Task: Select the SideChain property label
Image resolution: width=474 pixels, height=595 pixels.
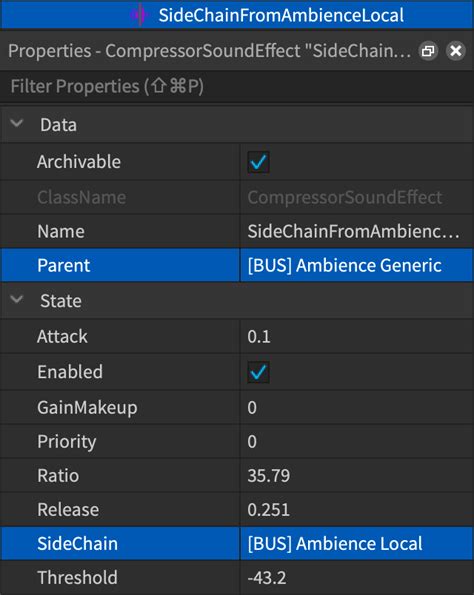Action: coord(77,543)
